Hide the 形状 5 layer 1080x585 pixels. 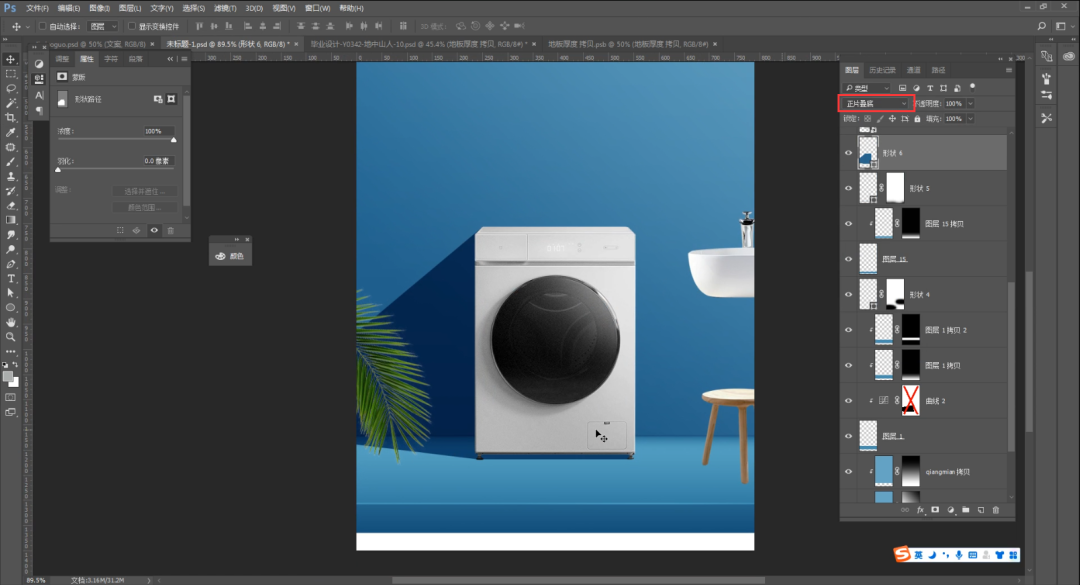coord(849,188)
